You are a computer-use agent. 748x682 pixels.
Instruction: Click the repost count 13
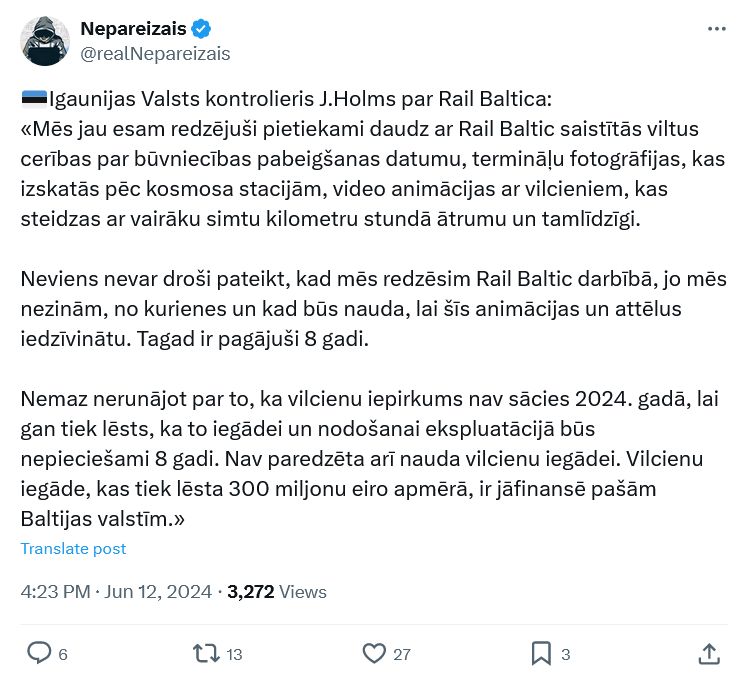[235, 654]
